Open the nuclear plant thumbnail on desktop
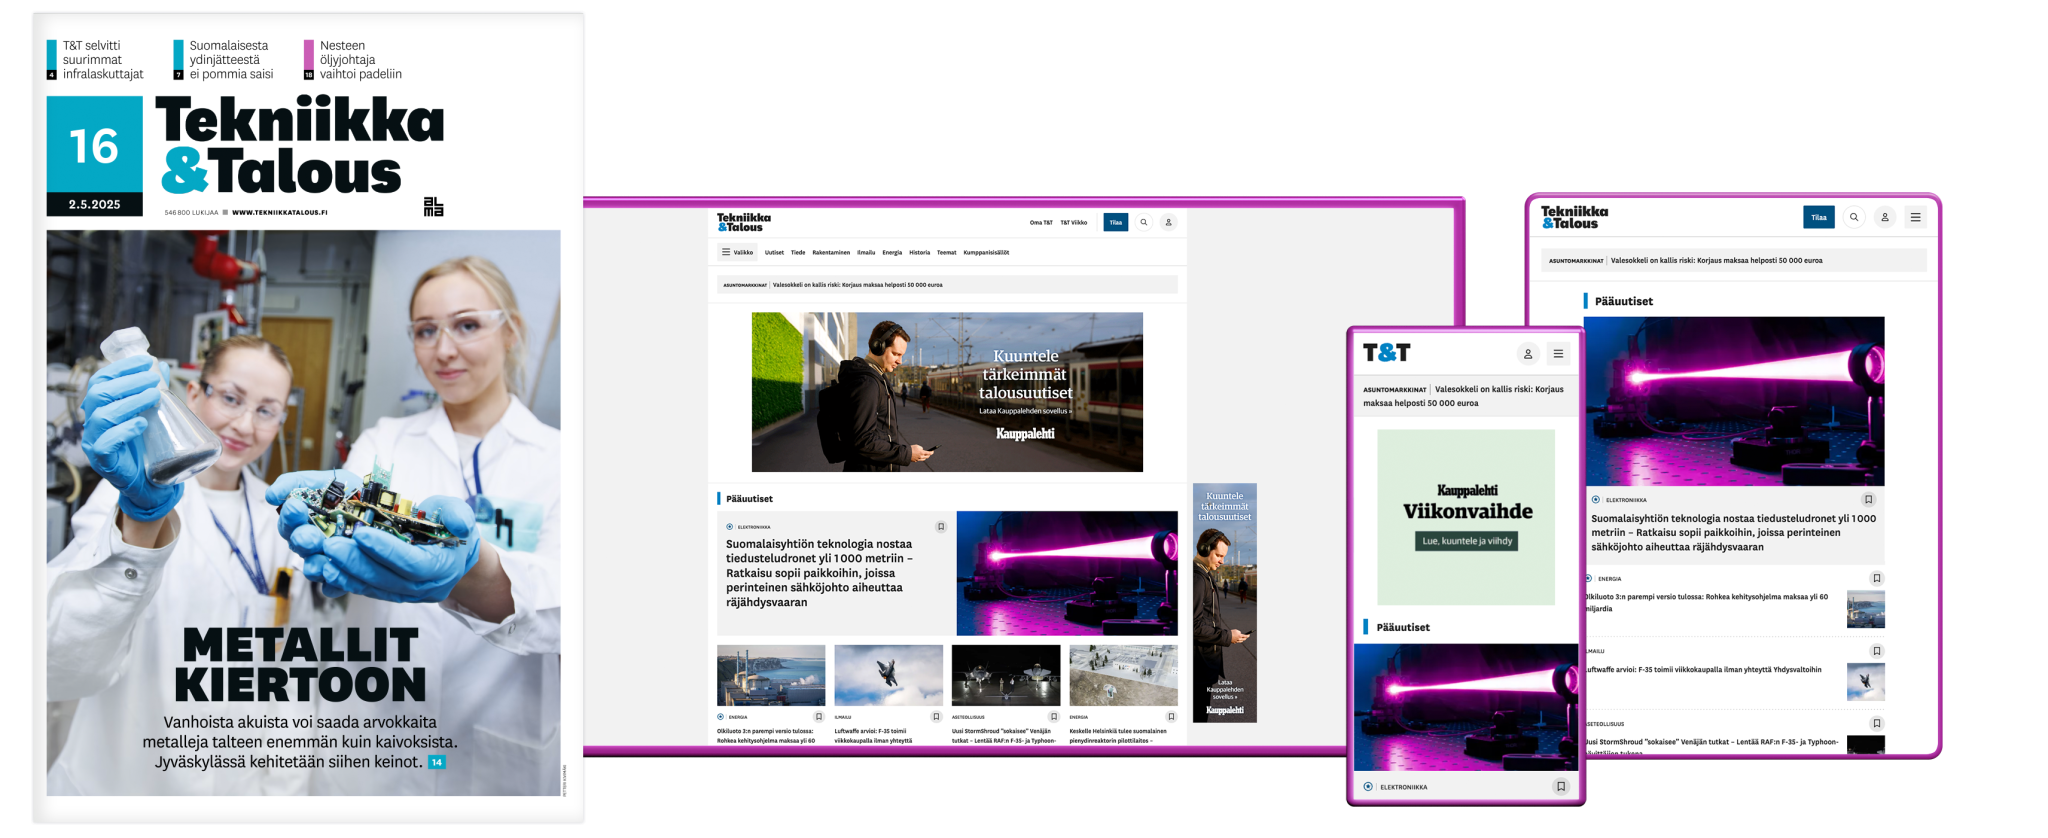This screenshot has width=2048, height=838. pos(771,675)
